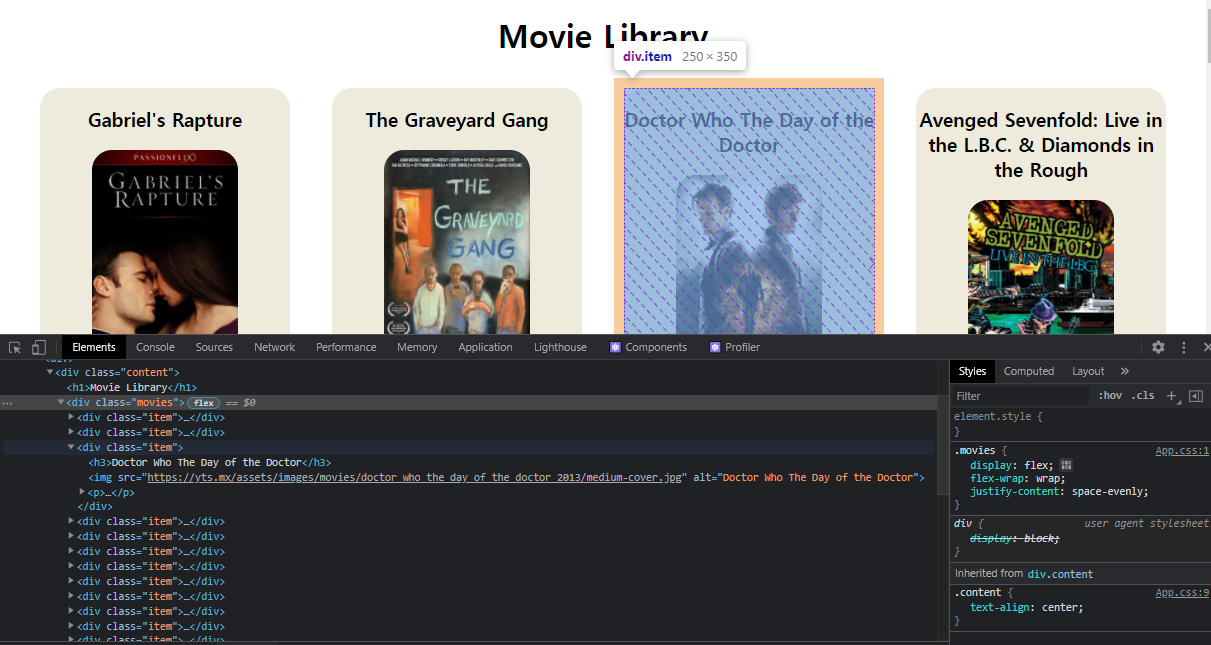This screenshot has width=1211, height=645.
Task: Toggle the .cls element classes panel
Action: pos(1143,395)
